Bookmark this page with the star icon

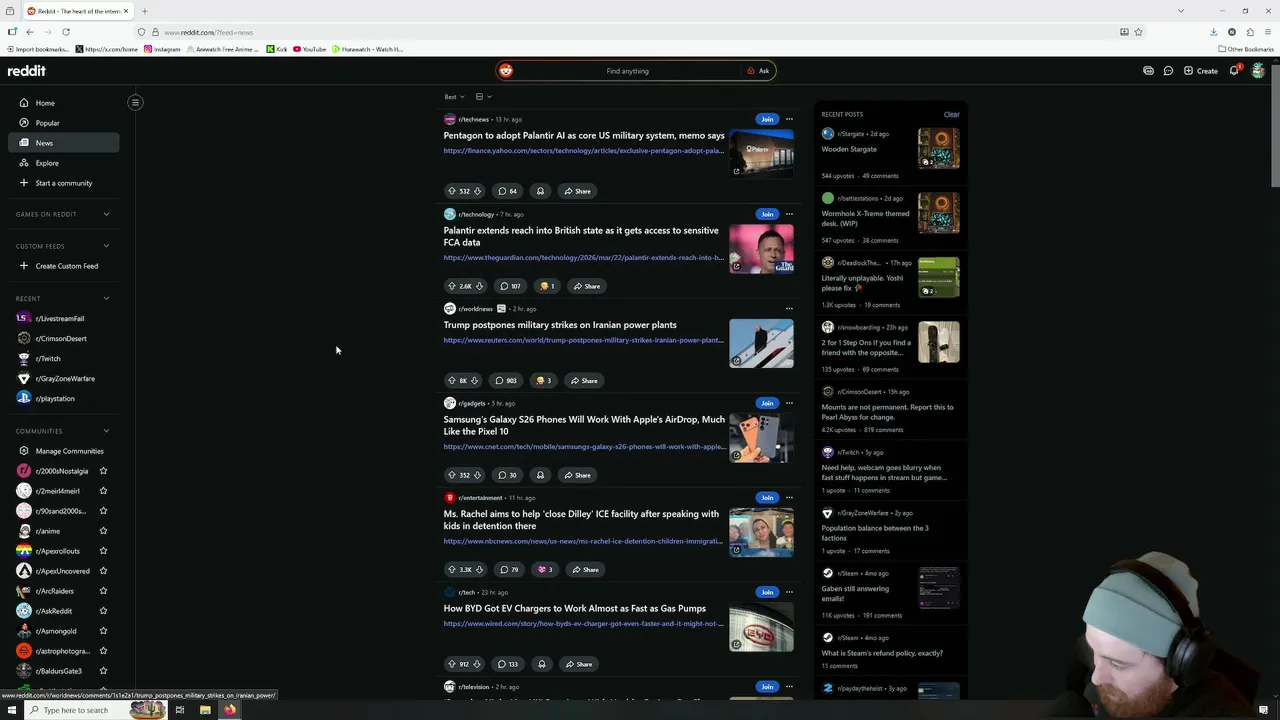(x=1138, y=32)
